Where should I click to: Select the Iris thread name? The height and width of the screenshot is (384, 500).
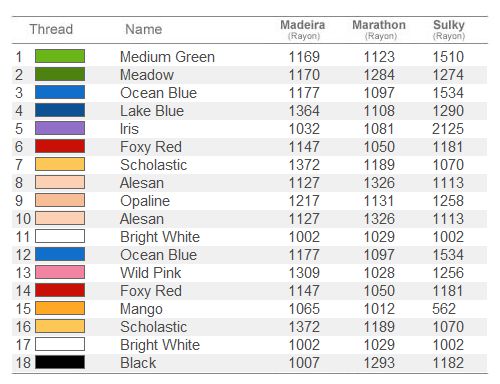(129, 129)
